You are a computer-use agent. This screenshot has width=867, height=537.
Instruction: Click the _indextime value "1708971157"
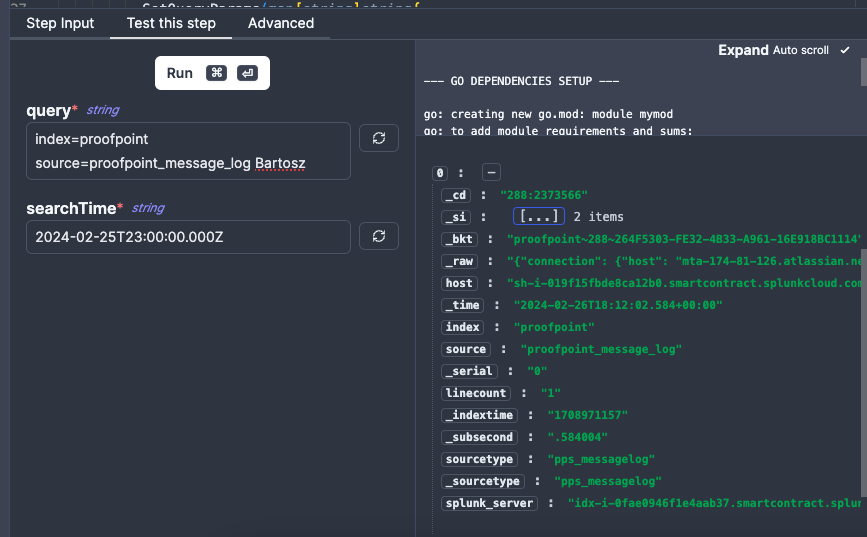[x=587, y=415]
